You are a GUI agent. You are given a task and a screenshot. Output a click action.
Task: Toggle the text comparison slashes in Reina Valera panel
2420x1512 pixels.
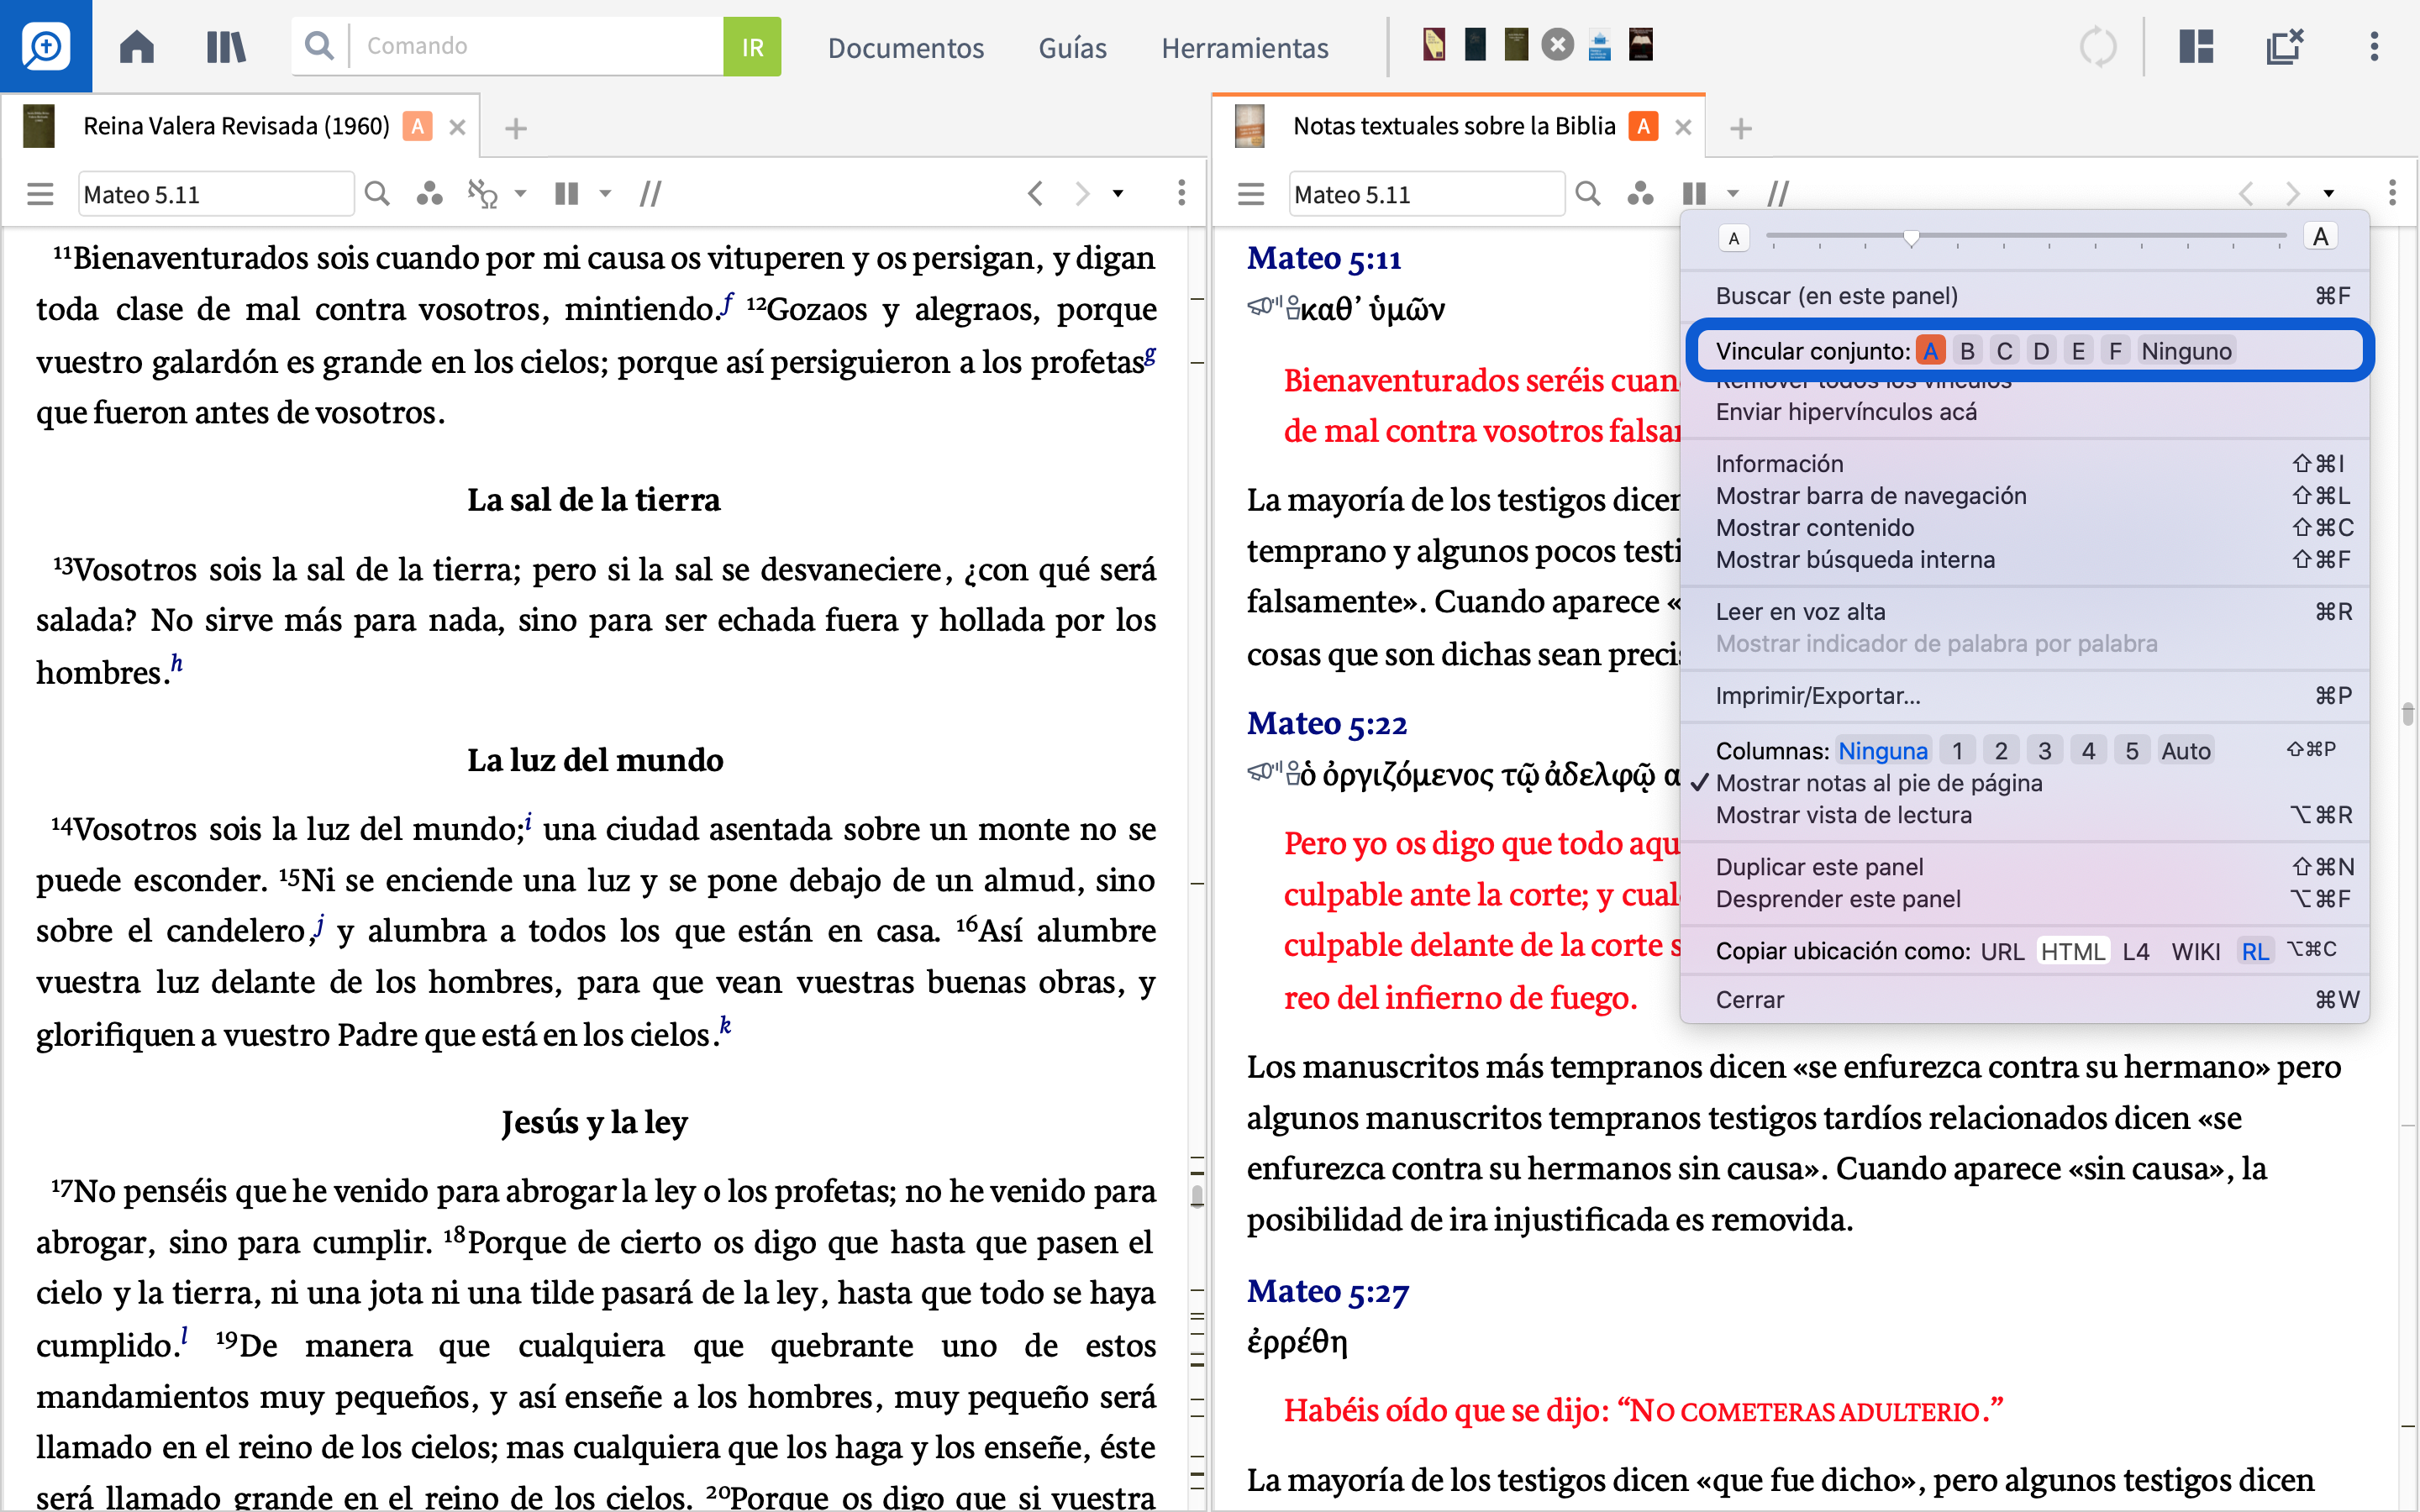click(x=650, y=193)
